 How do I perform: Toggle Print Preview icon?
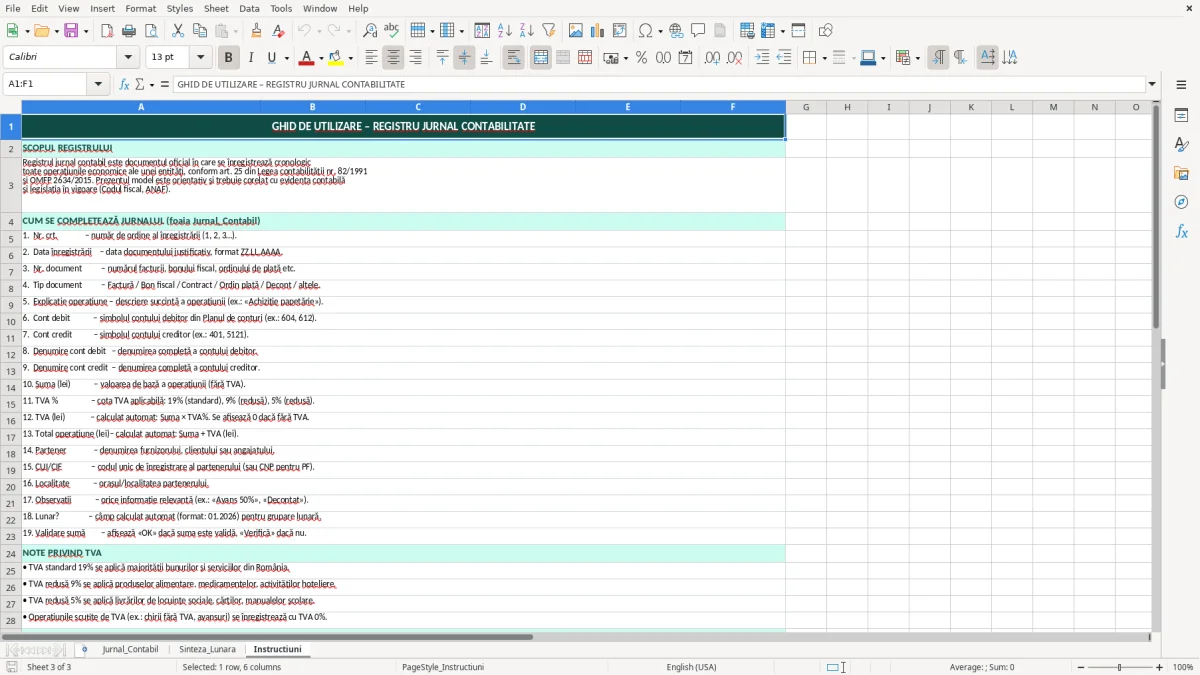point(149,31)
